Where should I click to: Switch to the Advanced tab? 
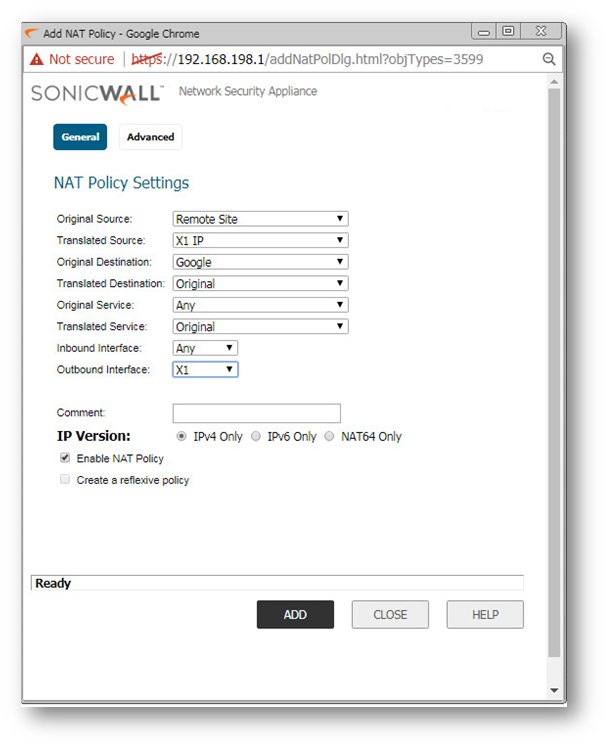150,137
